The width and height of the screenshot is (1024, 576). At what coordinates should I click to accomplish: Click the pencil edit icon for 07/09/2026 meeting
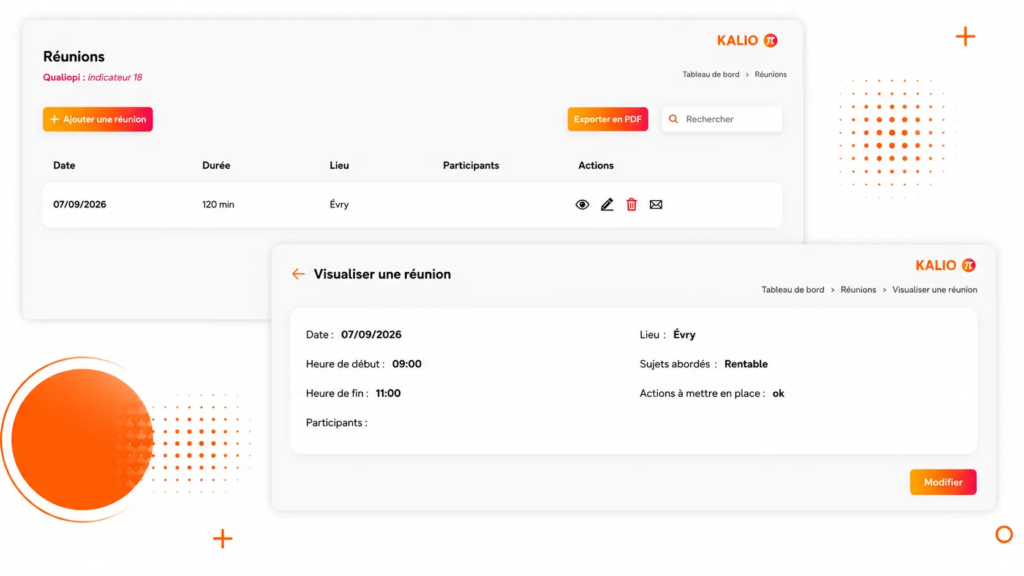pos(607,204)
